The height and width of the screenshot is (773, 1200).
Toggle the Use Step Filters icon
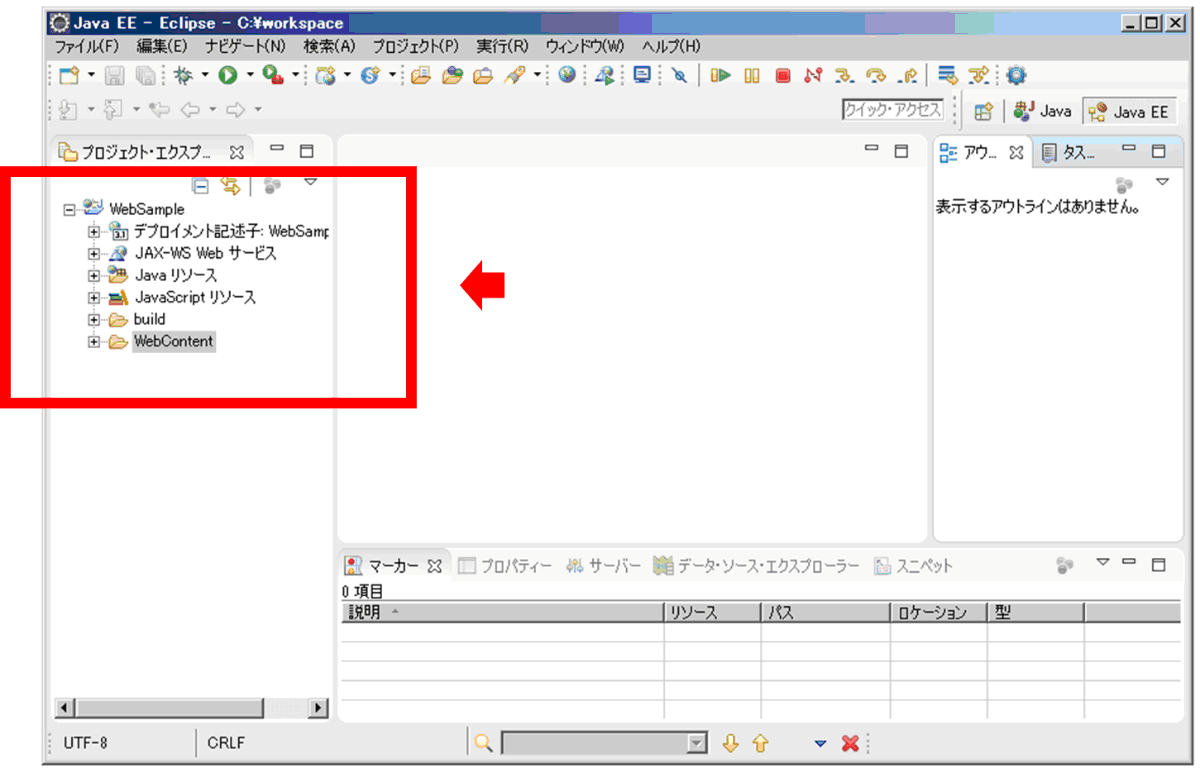(x=980, y=75)
